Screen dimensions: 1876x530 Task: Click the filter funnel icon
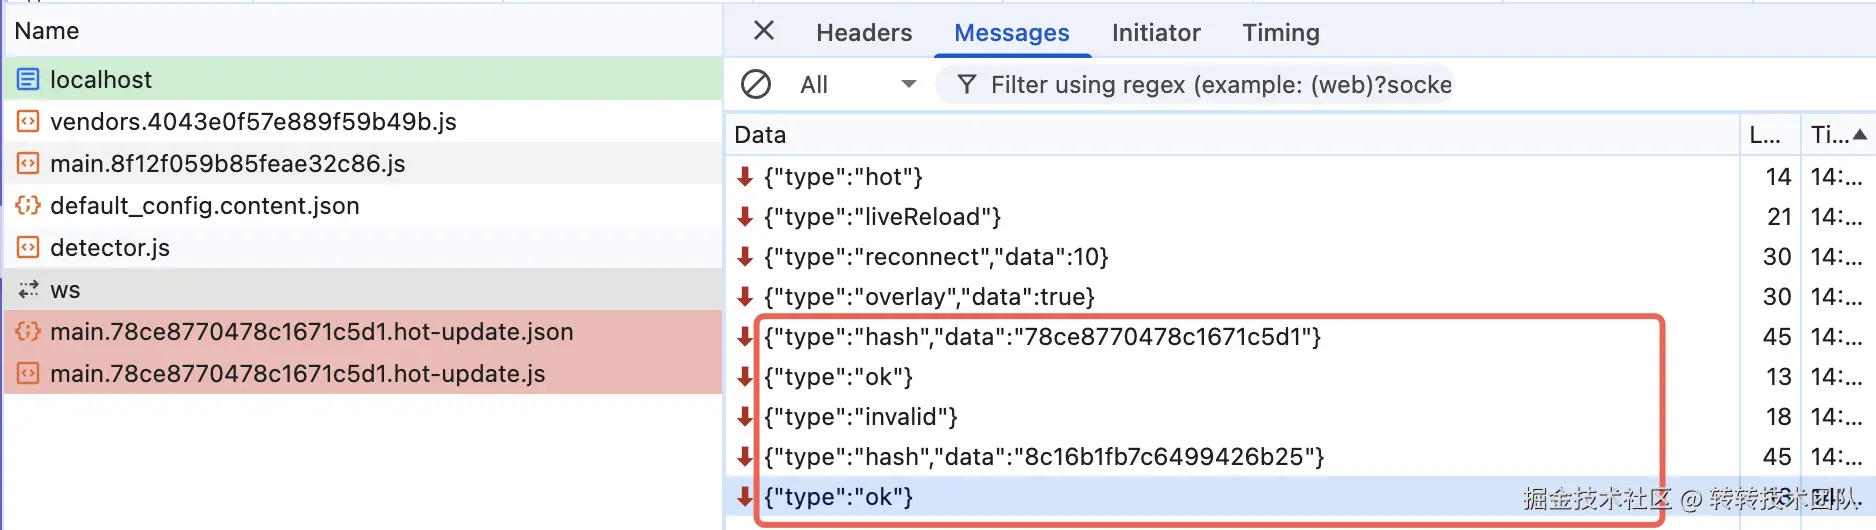966,84
